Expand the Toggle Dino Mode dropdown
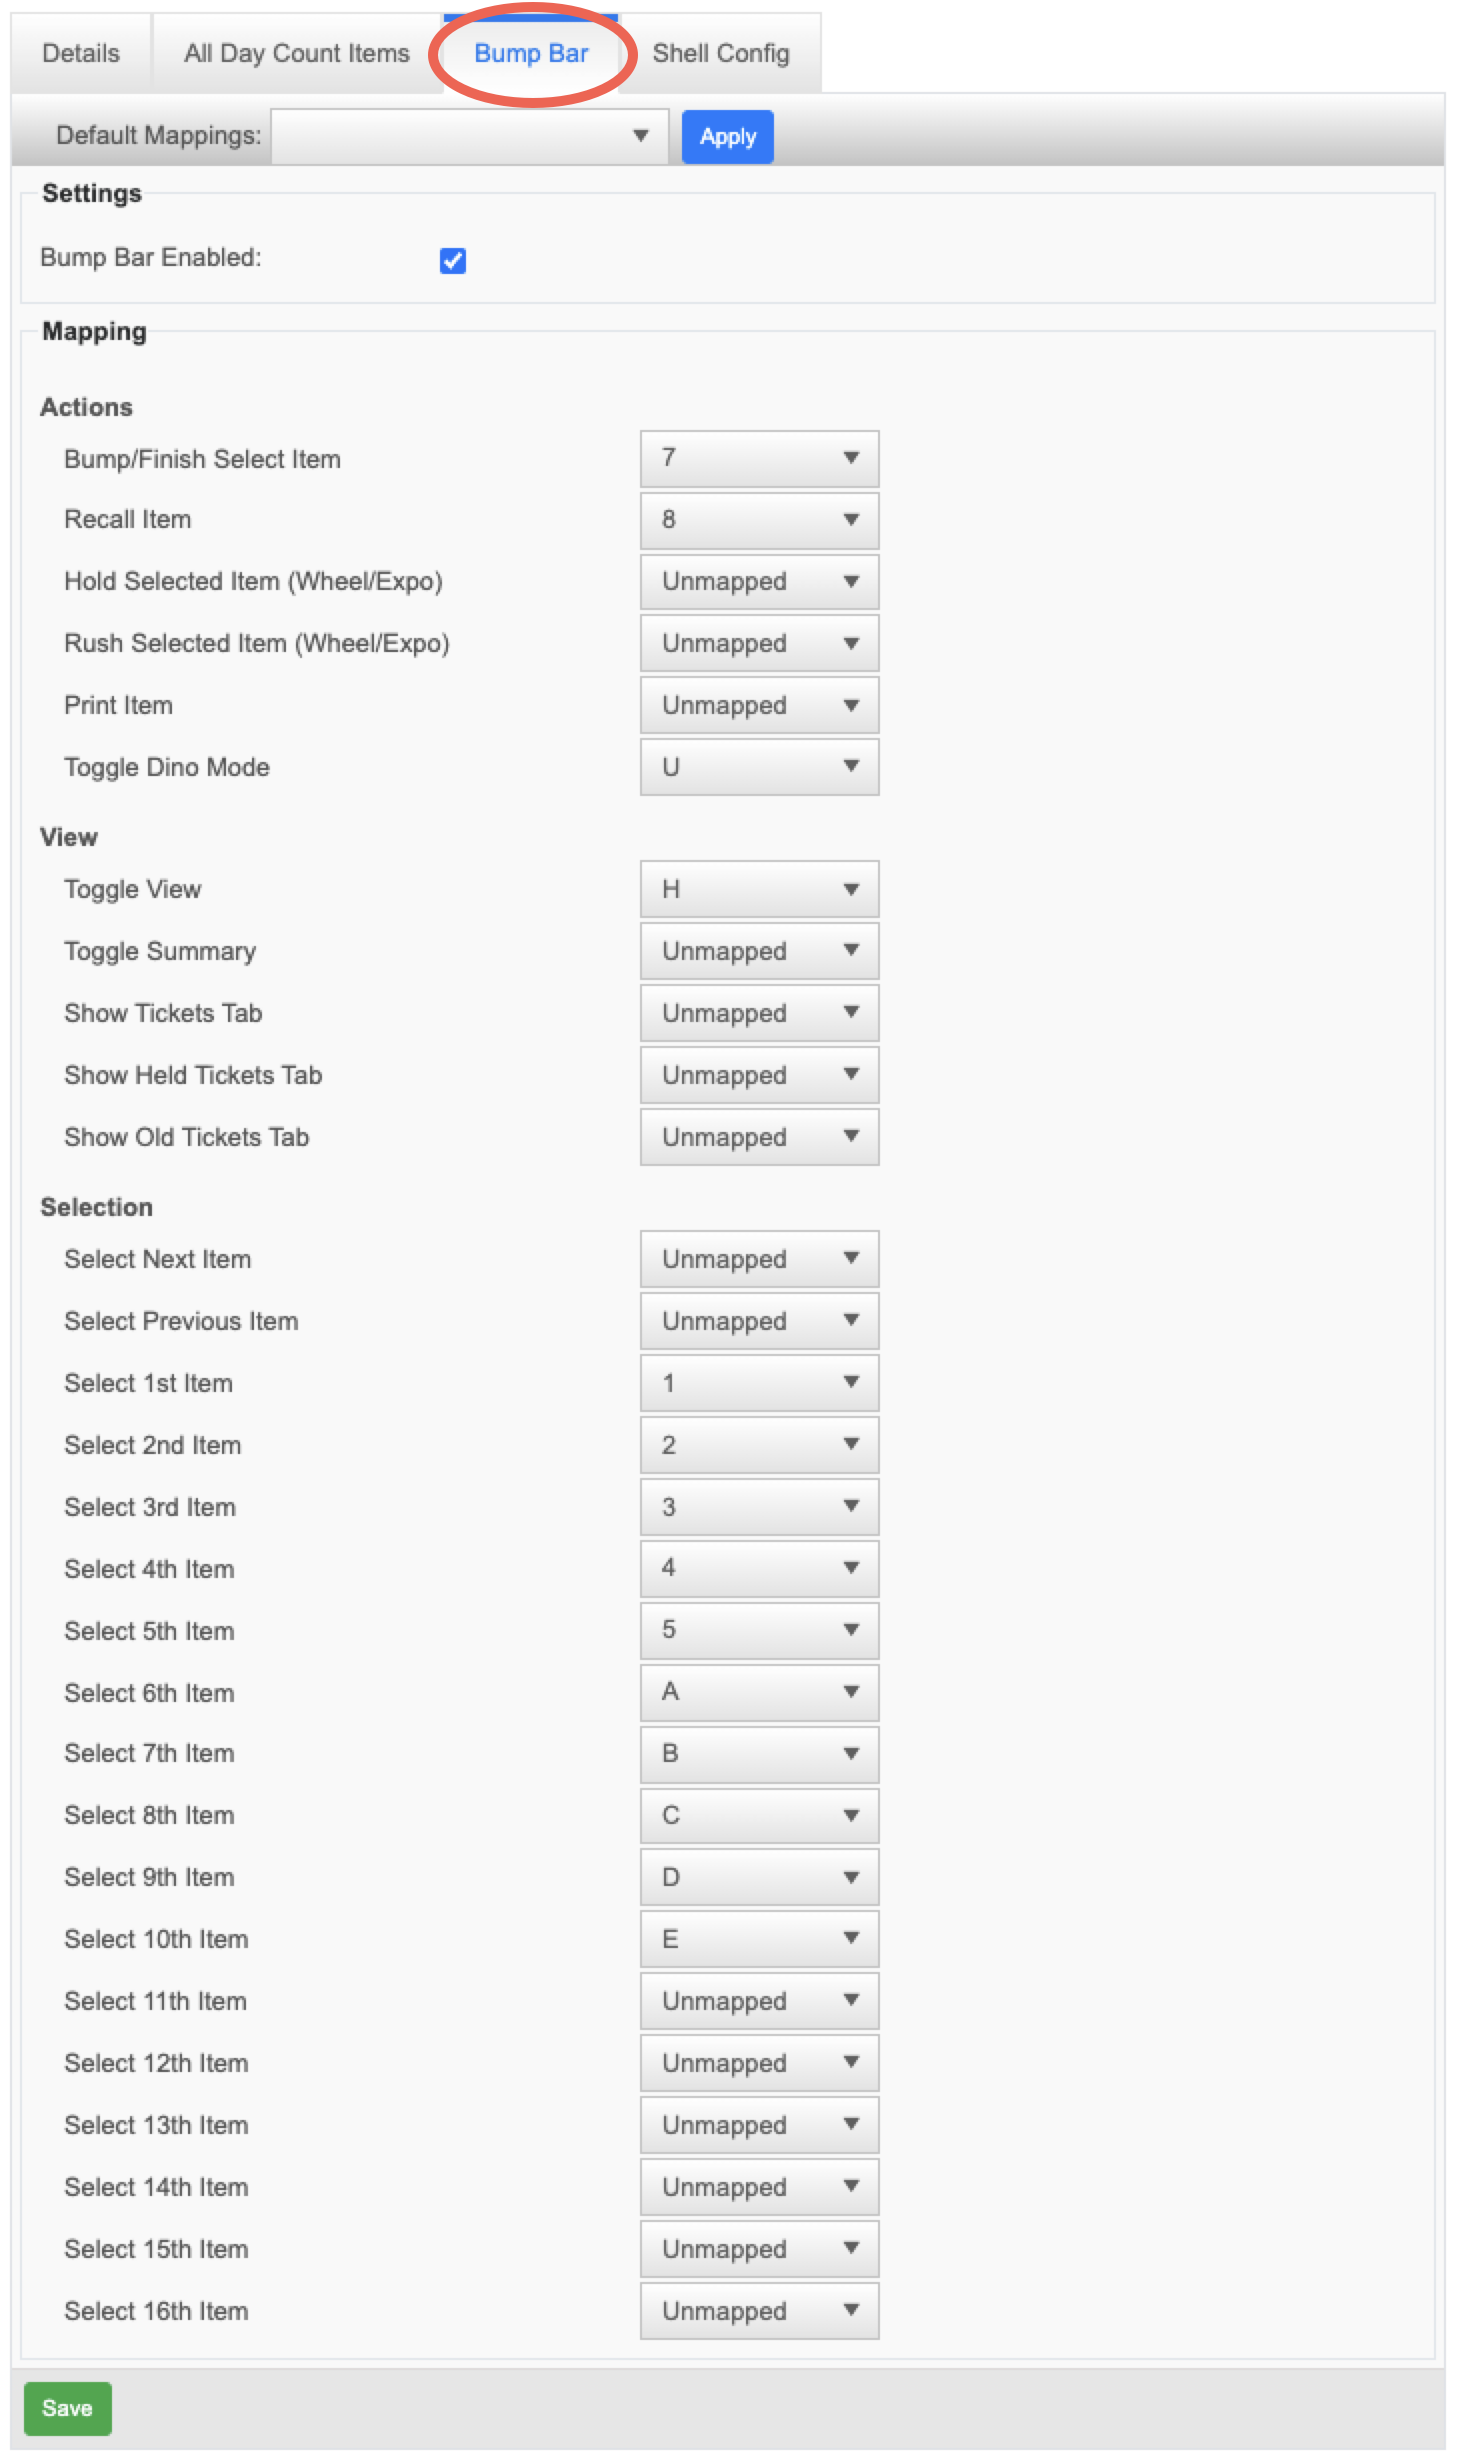 (759, 767)
